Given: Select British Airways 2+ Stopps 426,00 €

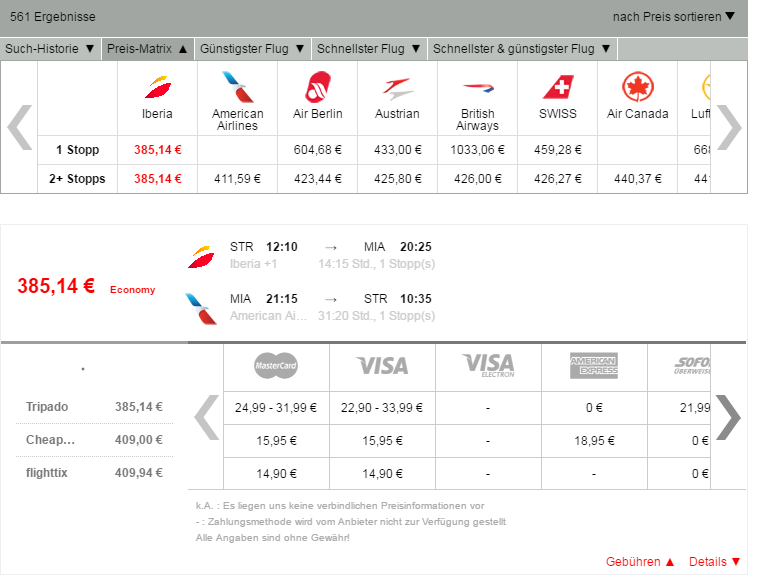Looking at the screenshot, I should (478, 179).
